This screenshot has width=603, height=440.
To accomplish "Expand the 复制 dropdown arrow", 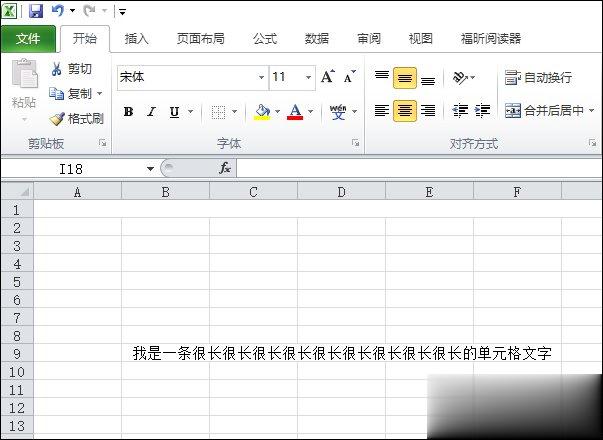I will click(x=99, y=93).
